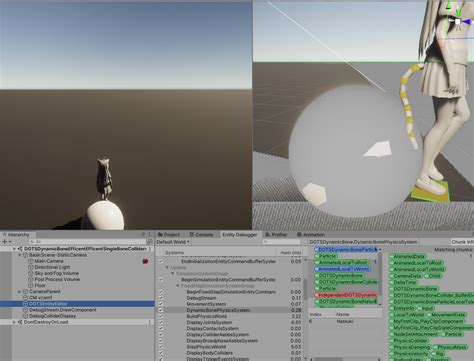Collapse the DOTSDynamicBone scene root

point(14,249)
